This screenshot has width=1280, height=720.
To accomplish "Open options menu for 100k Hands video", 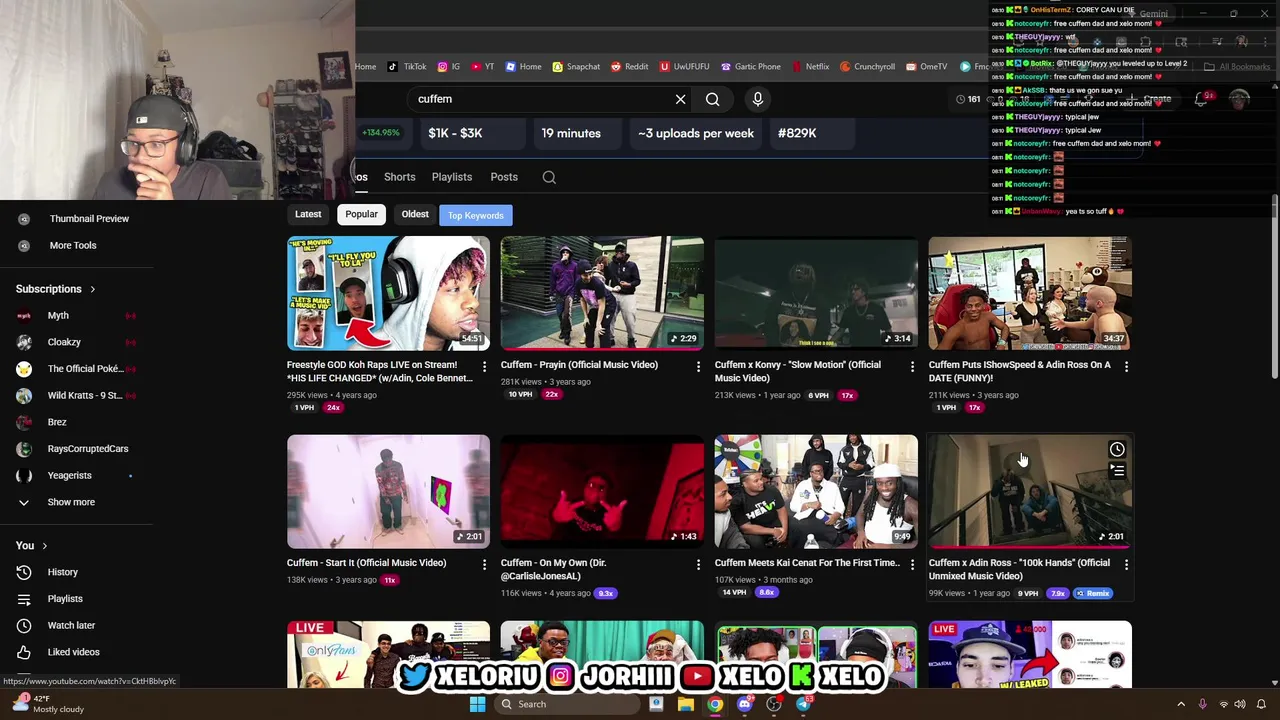I will (x=1126, y=565).
